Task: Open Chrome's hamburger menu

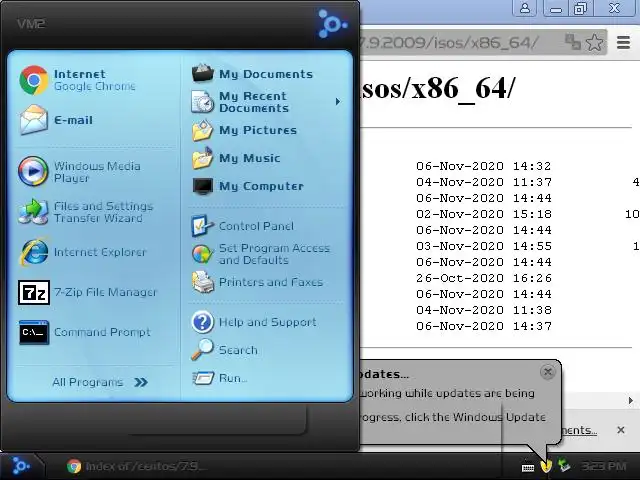Action: [623, 42]
